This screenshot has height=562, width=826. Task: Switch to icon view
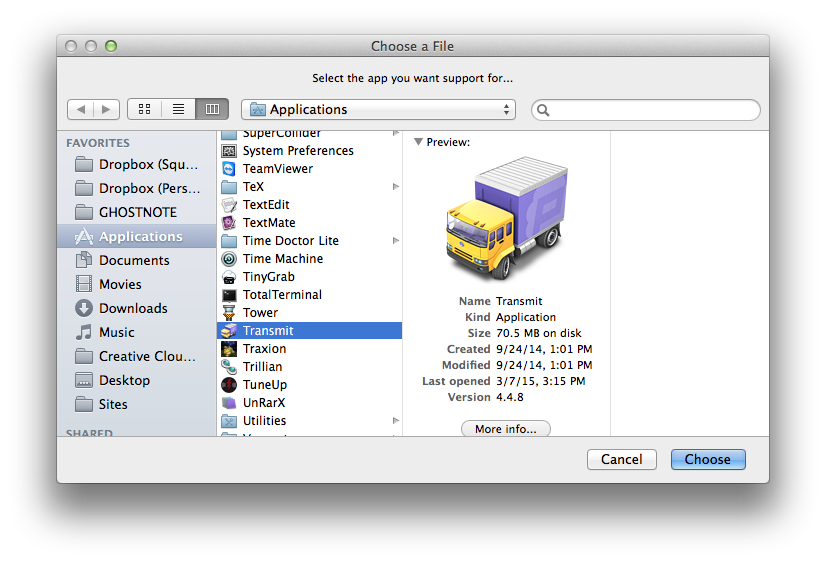(144, 110)
